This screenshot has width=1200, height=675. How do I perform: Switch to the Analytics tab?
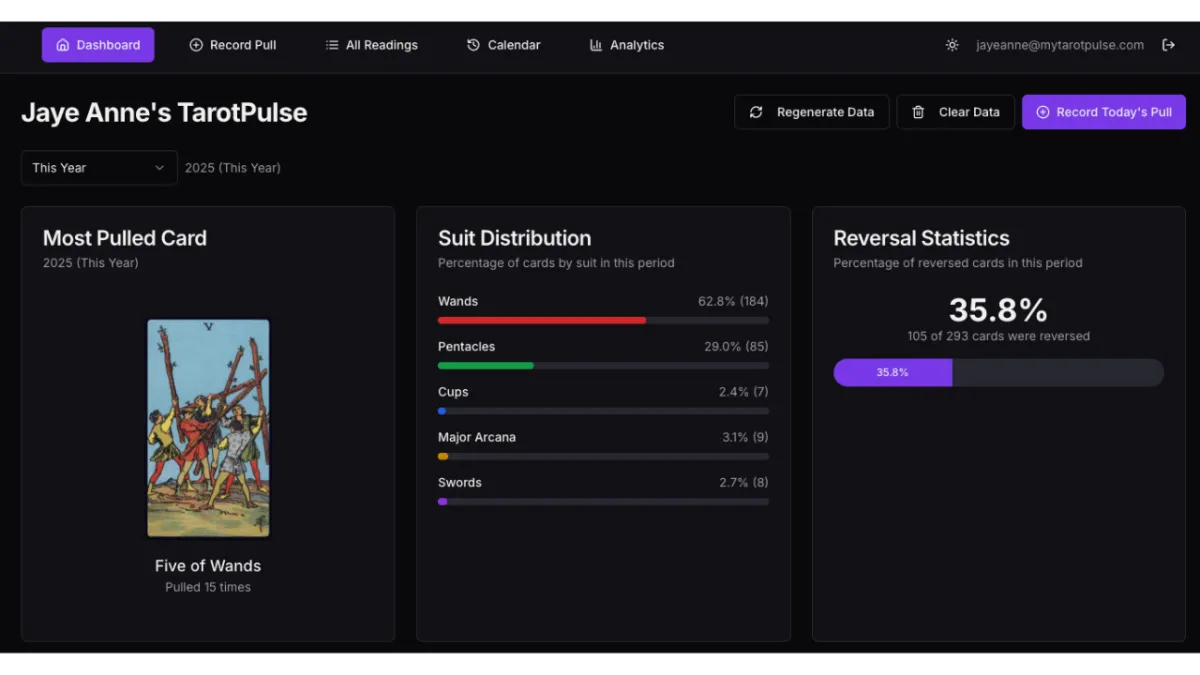pos(636,45)
